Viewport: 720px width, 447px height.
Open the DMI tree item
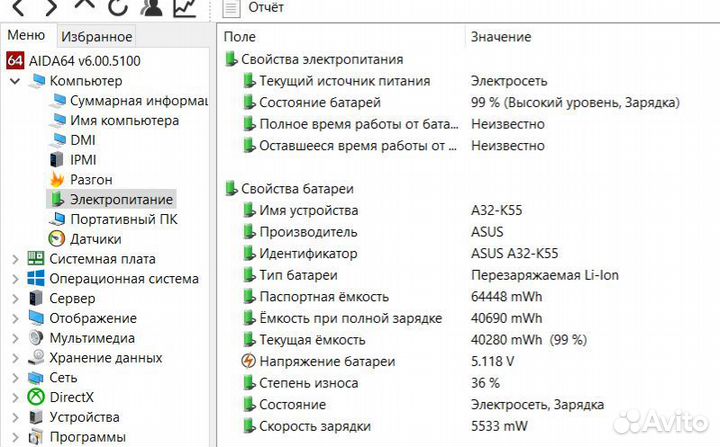click(x=83, y=140)
